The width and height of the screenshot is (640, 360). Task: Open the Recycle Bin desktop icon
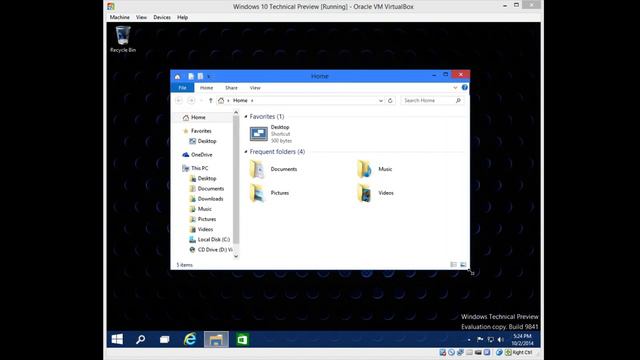tap(123, 39)
